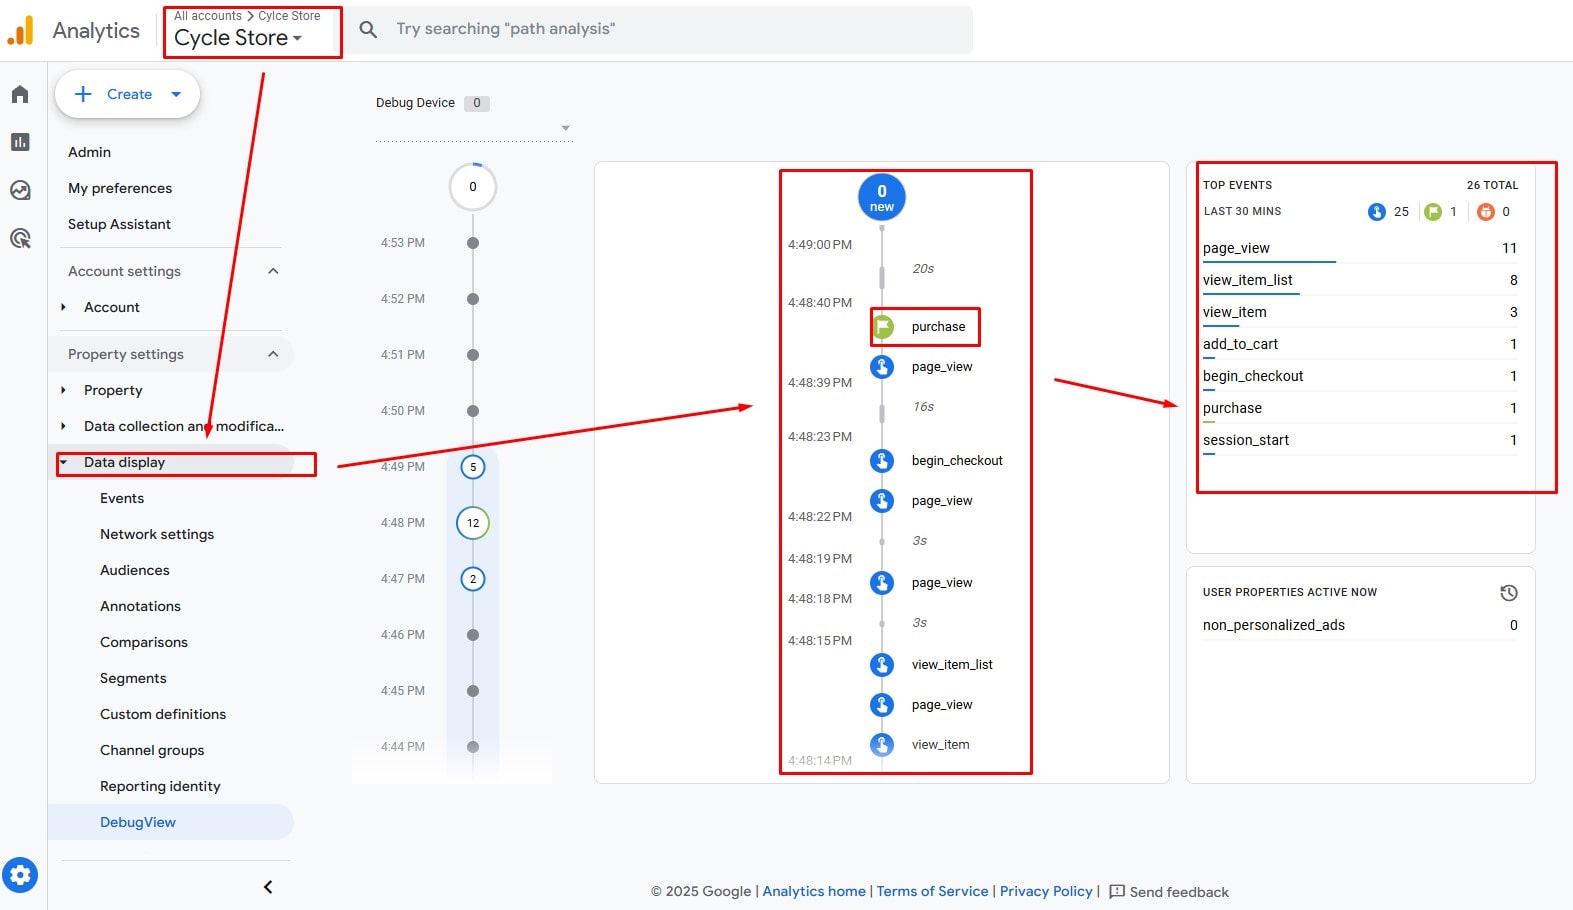Screen dimensions: 1573x910
Task: Select Custom definitions in the menu
Action: (163, 714)
